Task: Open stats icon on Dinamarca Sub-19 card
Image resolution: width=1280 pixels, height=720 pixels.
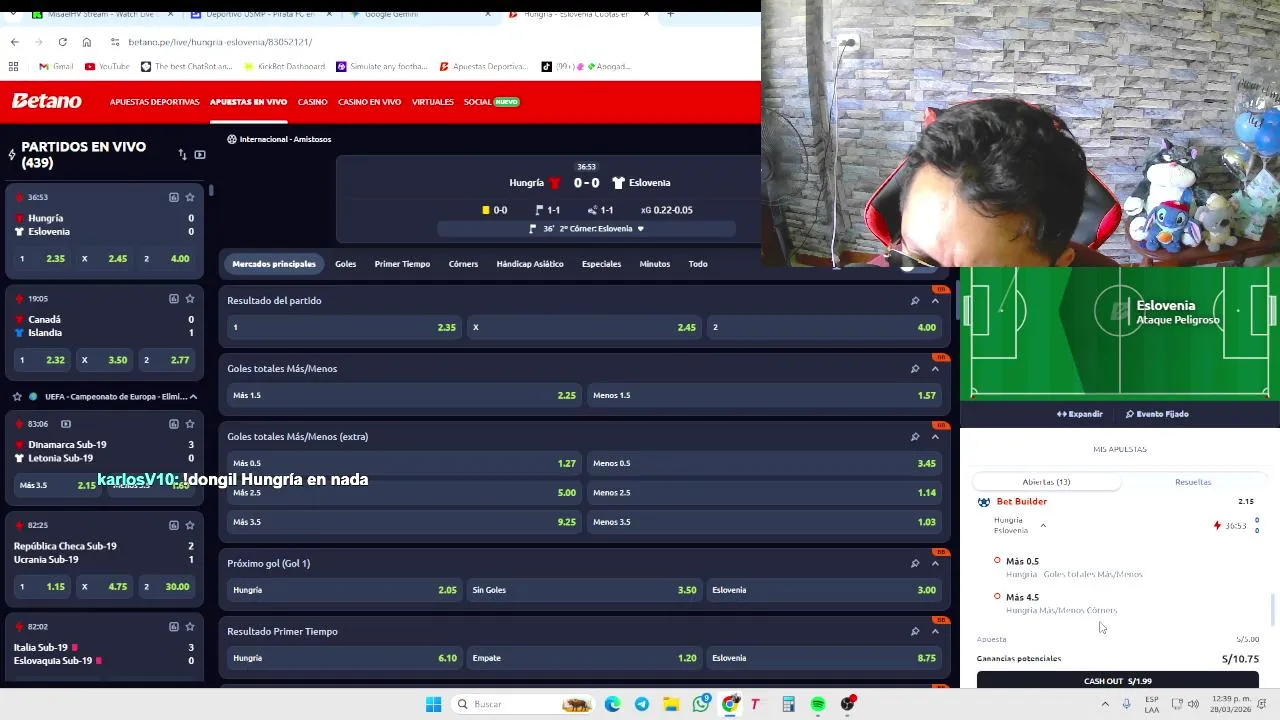Action: coord(173,424)
